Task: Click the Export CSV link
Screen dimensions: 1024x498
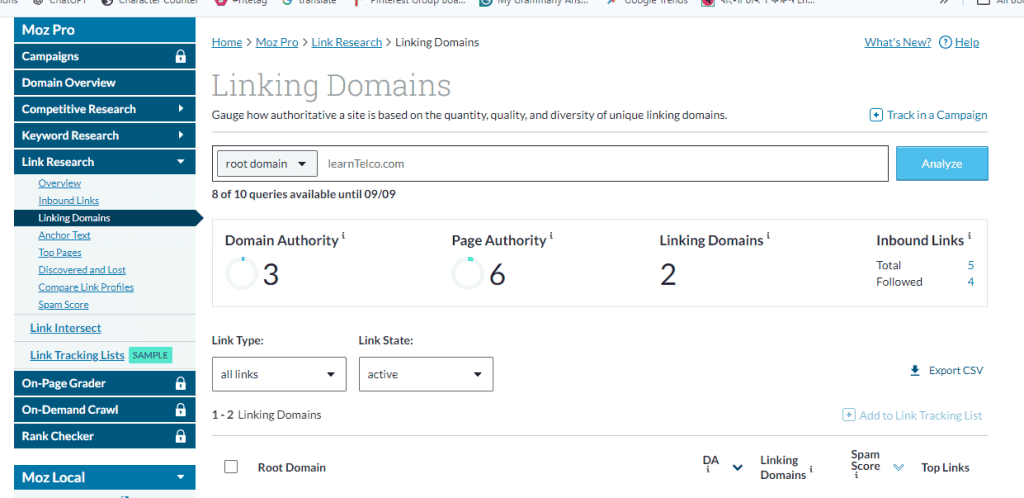Action: pos(955,371)
